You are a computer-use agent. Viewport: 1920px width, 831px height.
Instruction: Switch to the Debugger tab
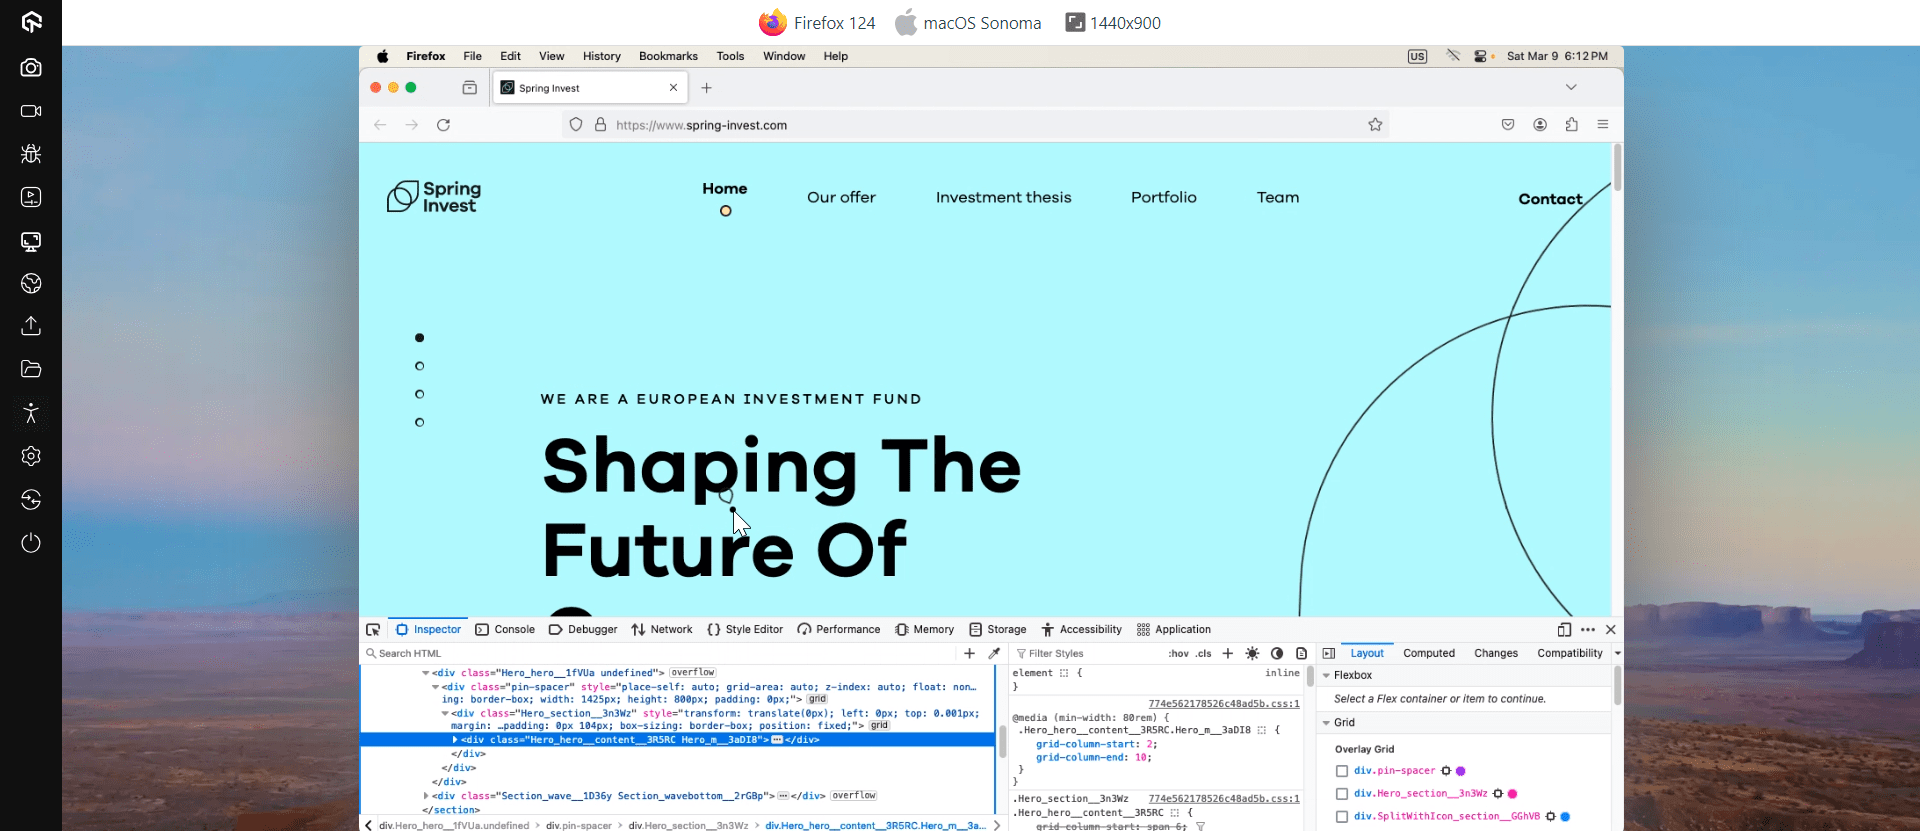click(583, 630)
